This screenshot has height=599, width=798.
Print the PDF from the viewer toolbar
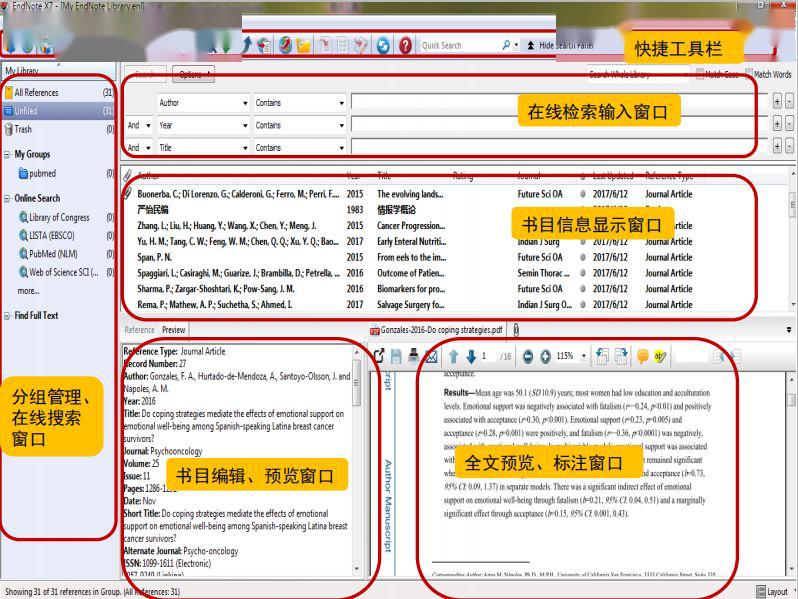(414, 356)
